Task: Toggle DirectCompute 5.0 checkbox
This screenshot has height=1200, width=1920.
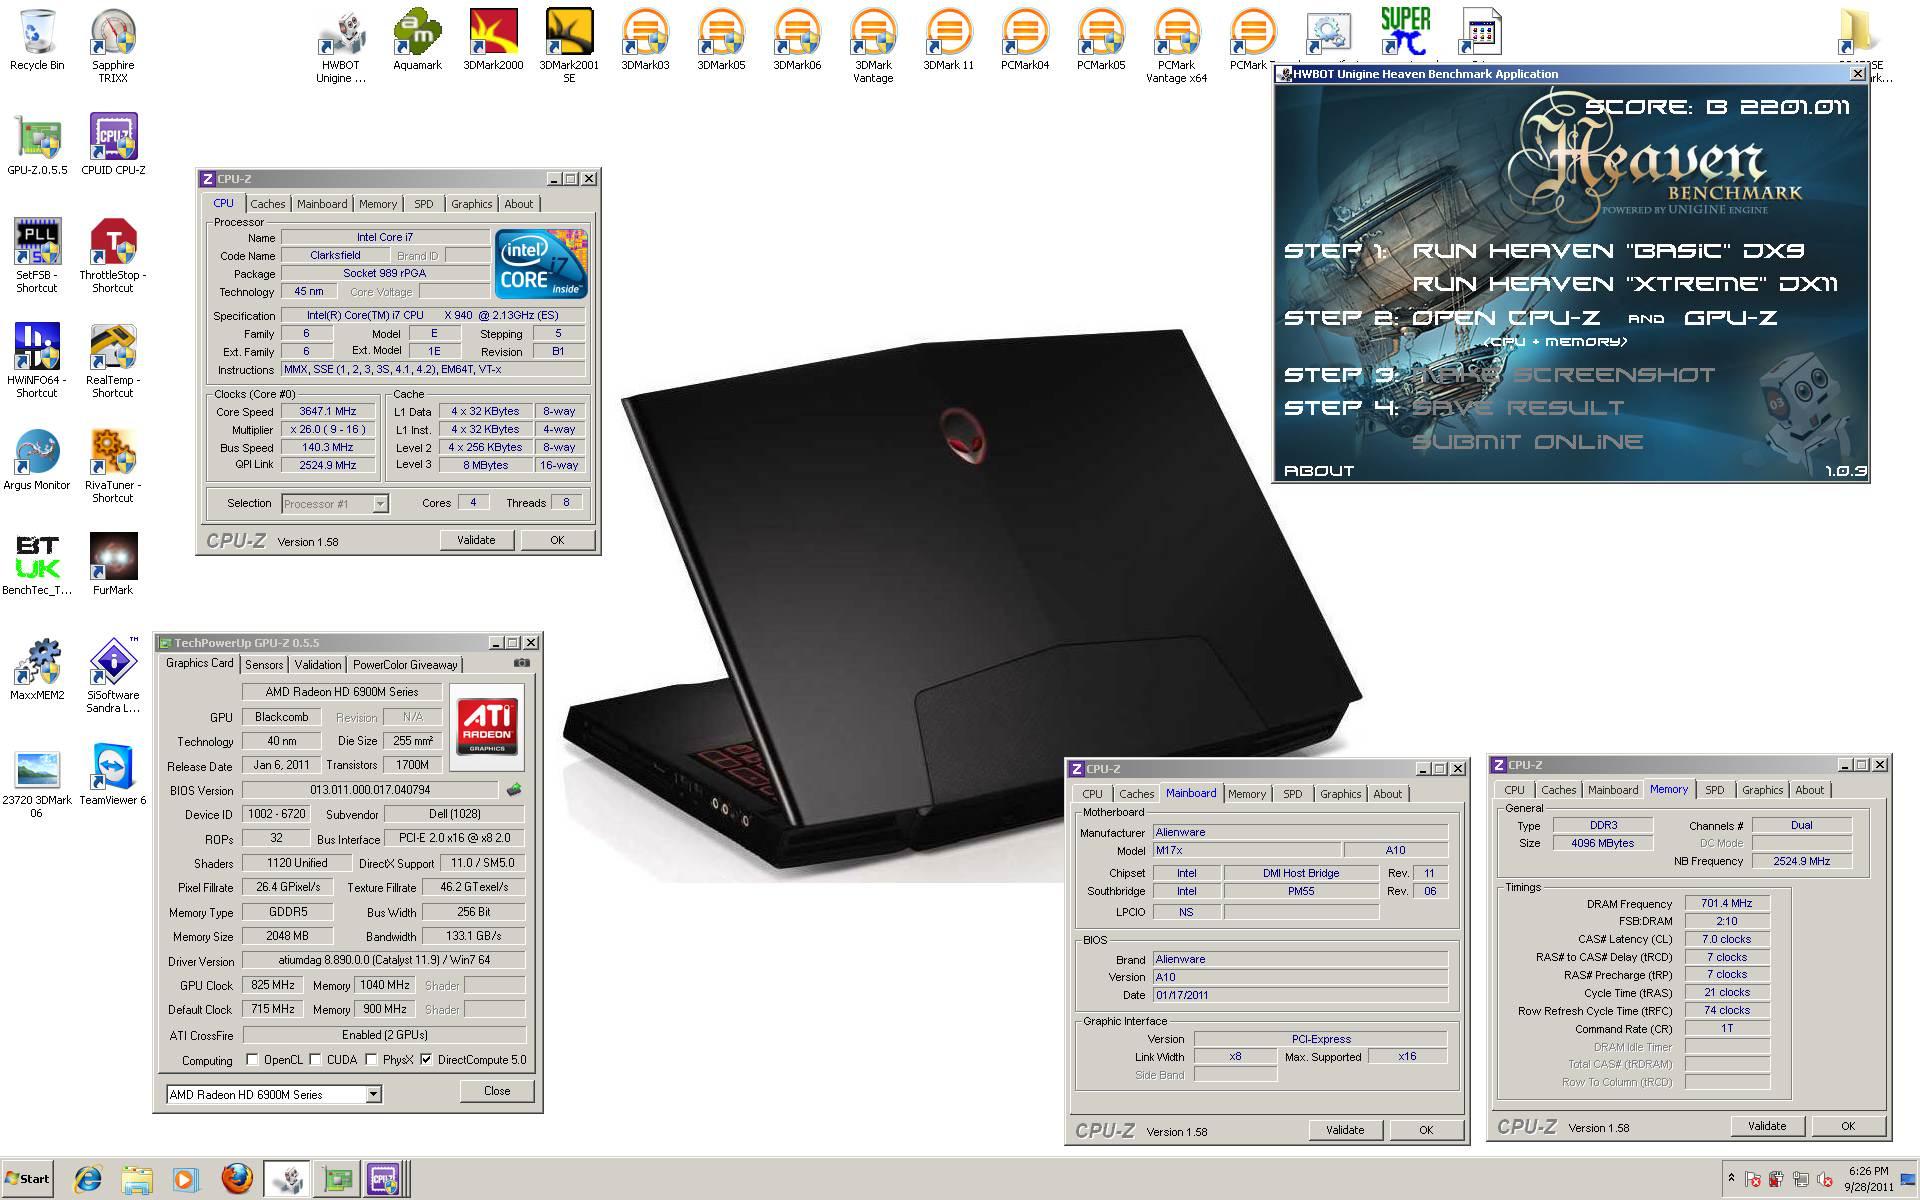Action: 426,1060
